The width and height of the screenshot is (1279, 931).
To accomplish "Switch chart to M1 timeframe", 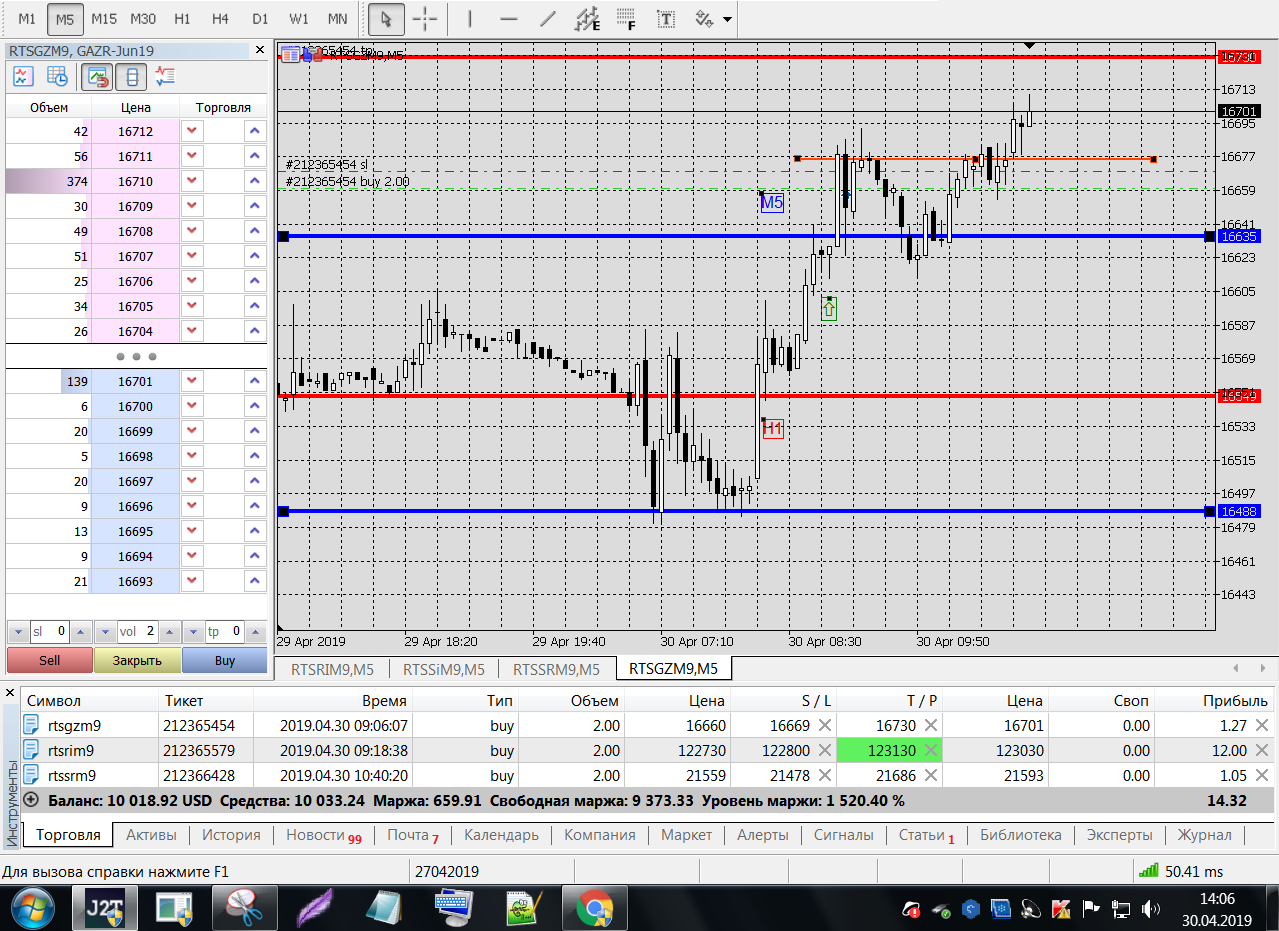I will pos(28,18).
